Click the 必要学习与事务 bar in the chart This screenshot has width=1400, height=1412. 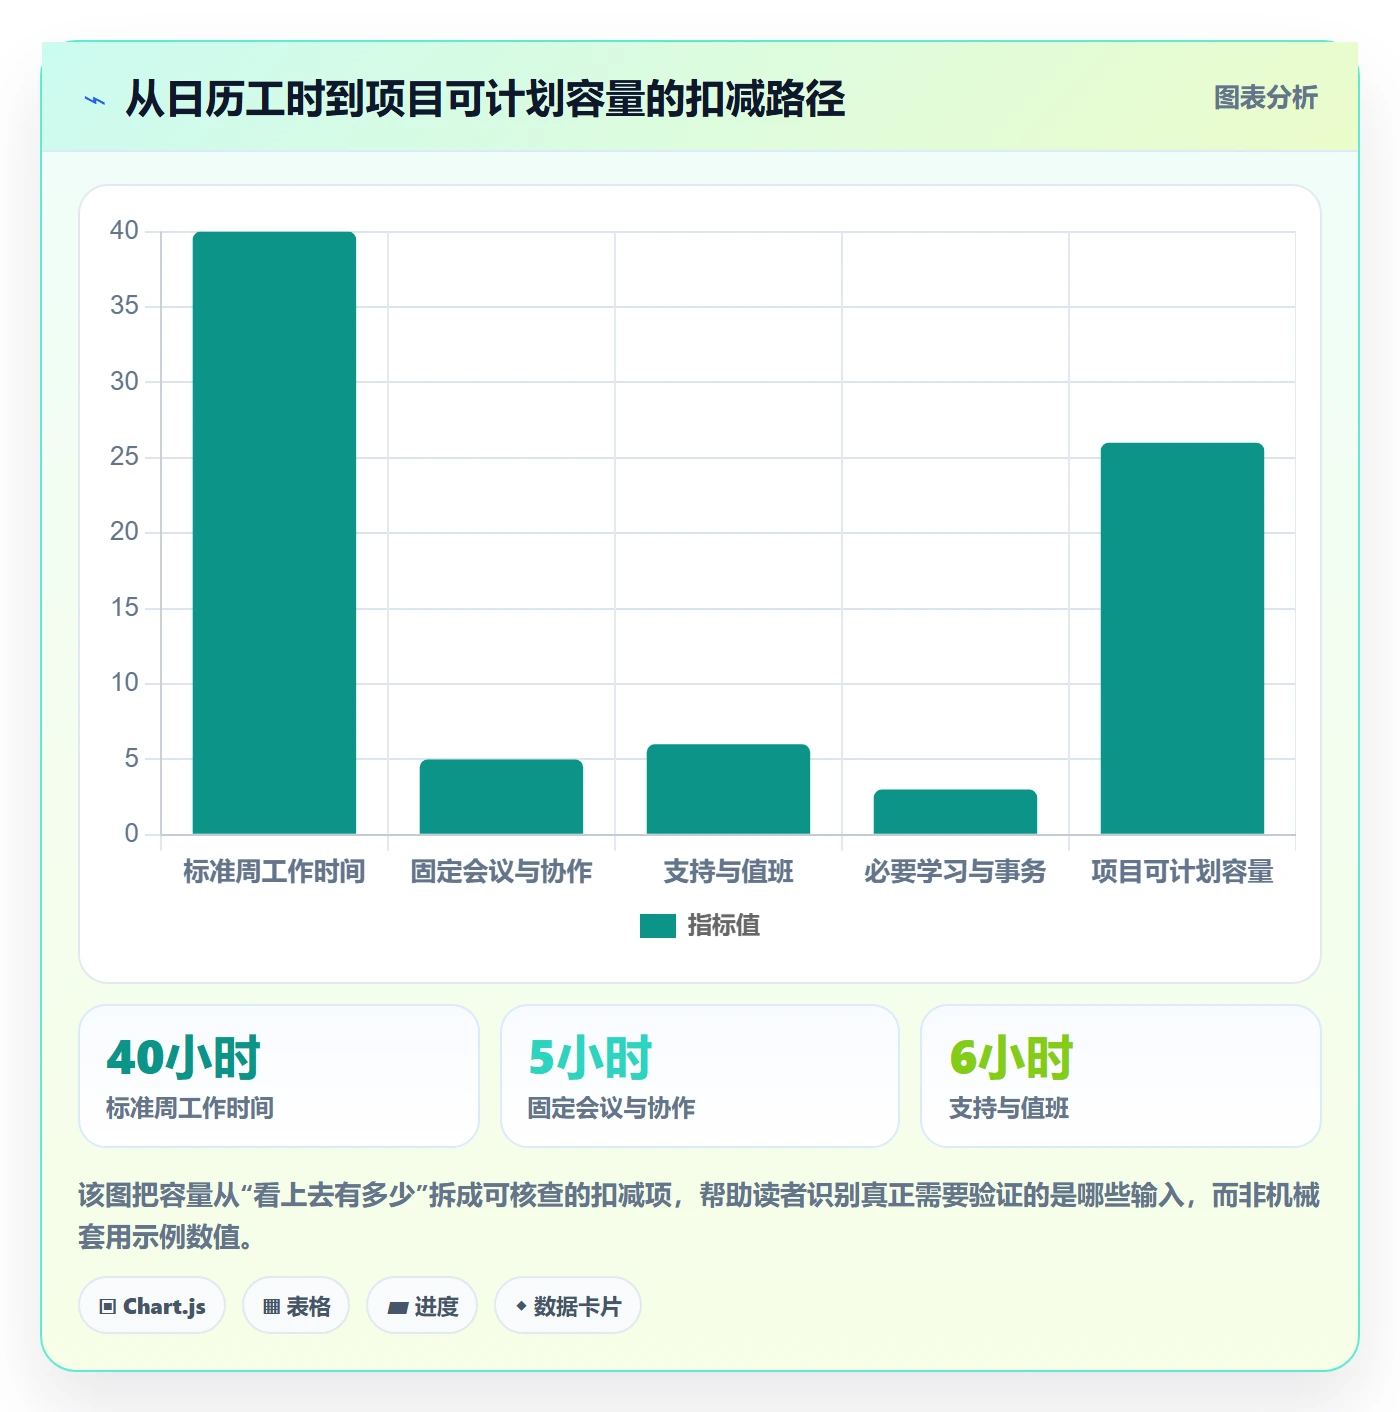point(955,812)
